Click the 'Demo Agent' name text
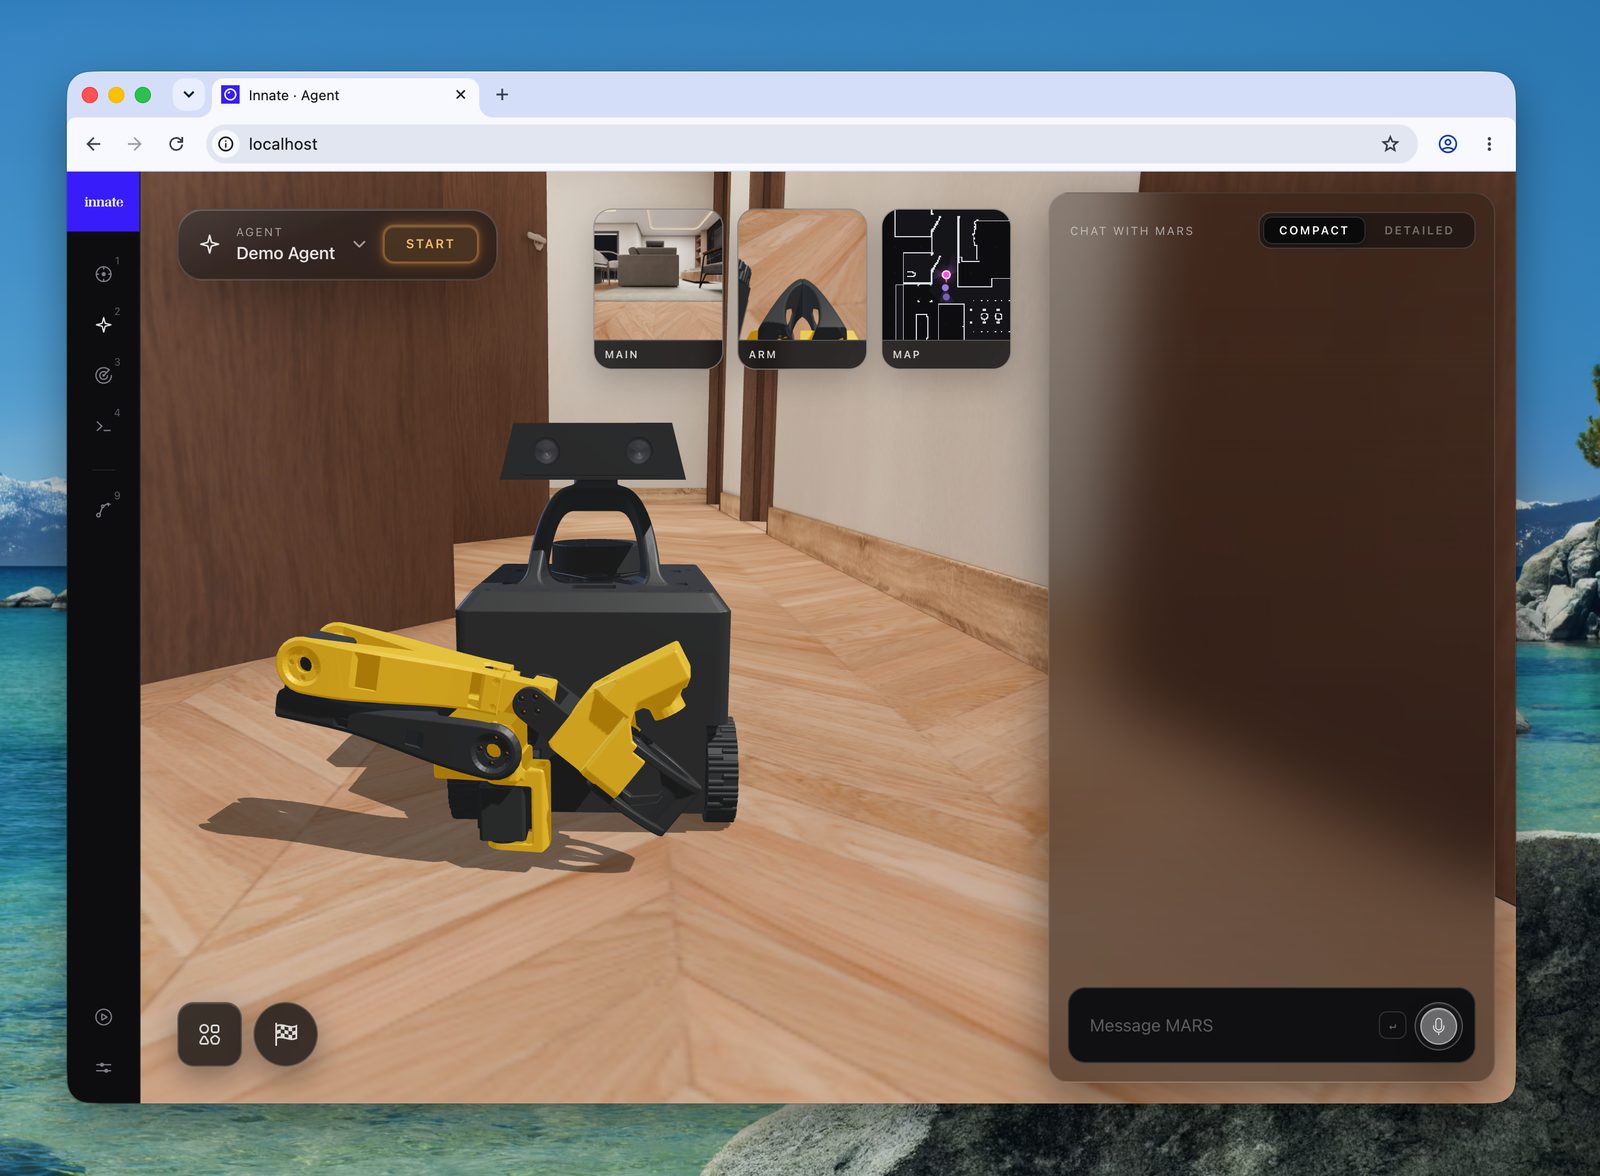The width and height of the screenshot is (1600, 1176). pyautogui.click(x=285, y=254)
